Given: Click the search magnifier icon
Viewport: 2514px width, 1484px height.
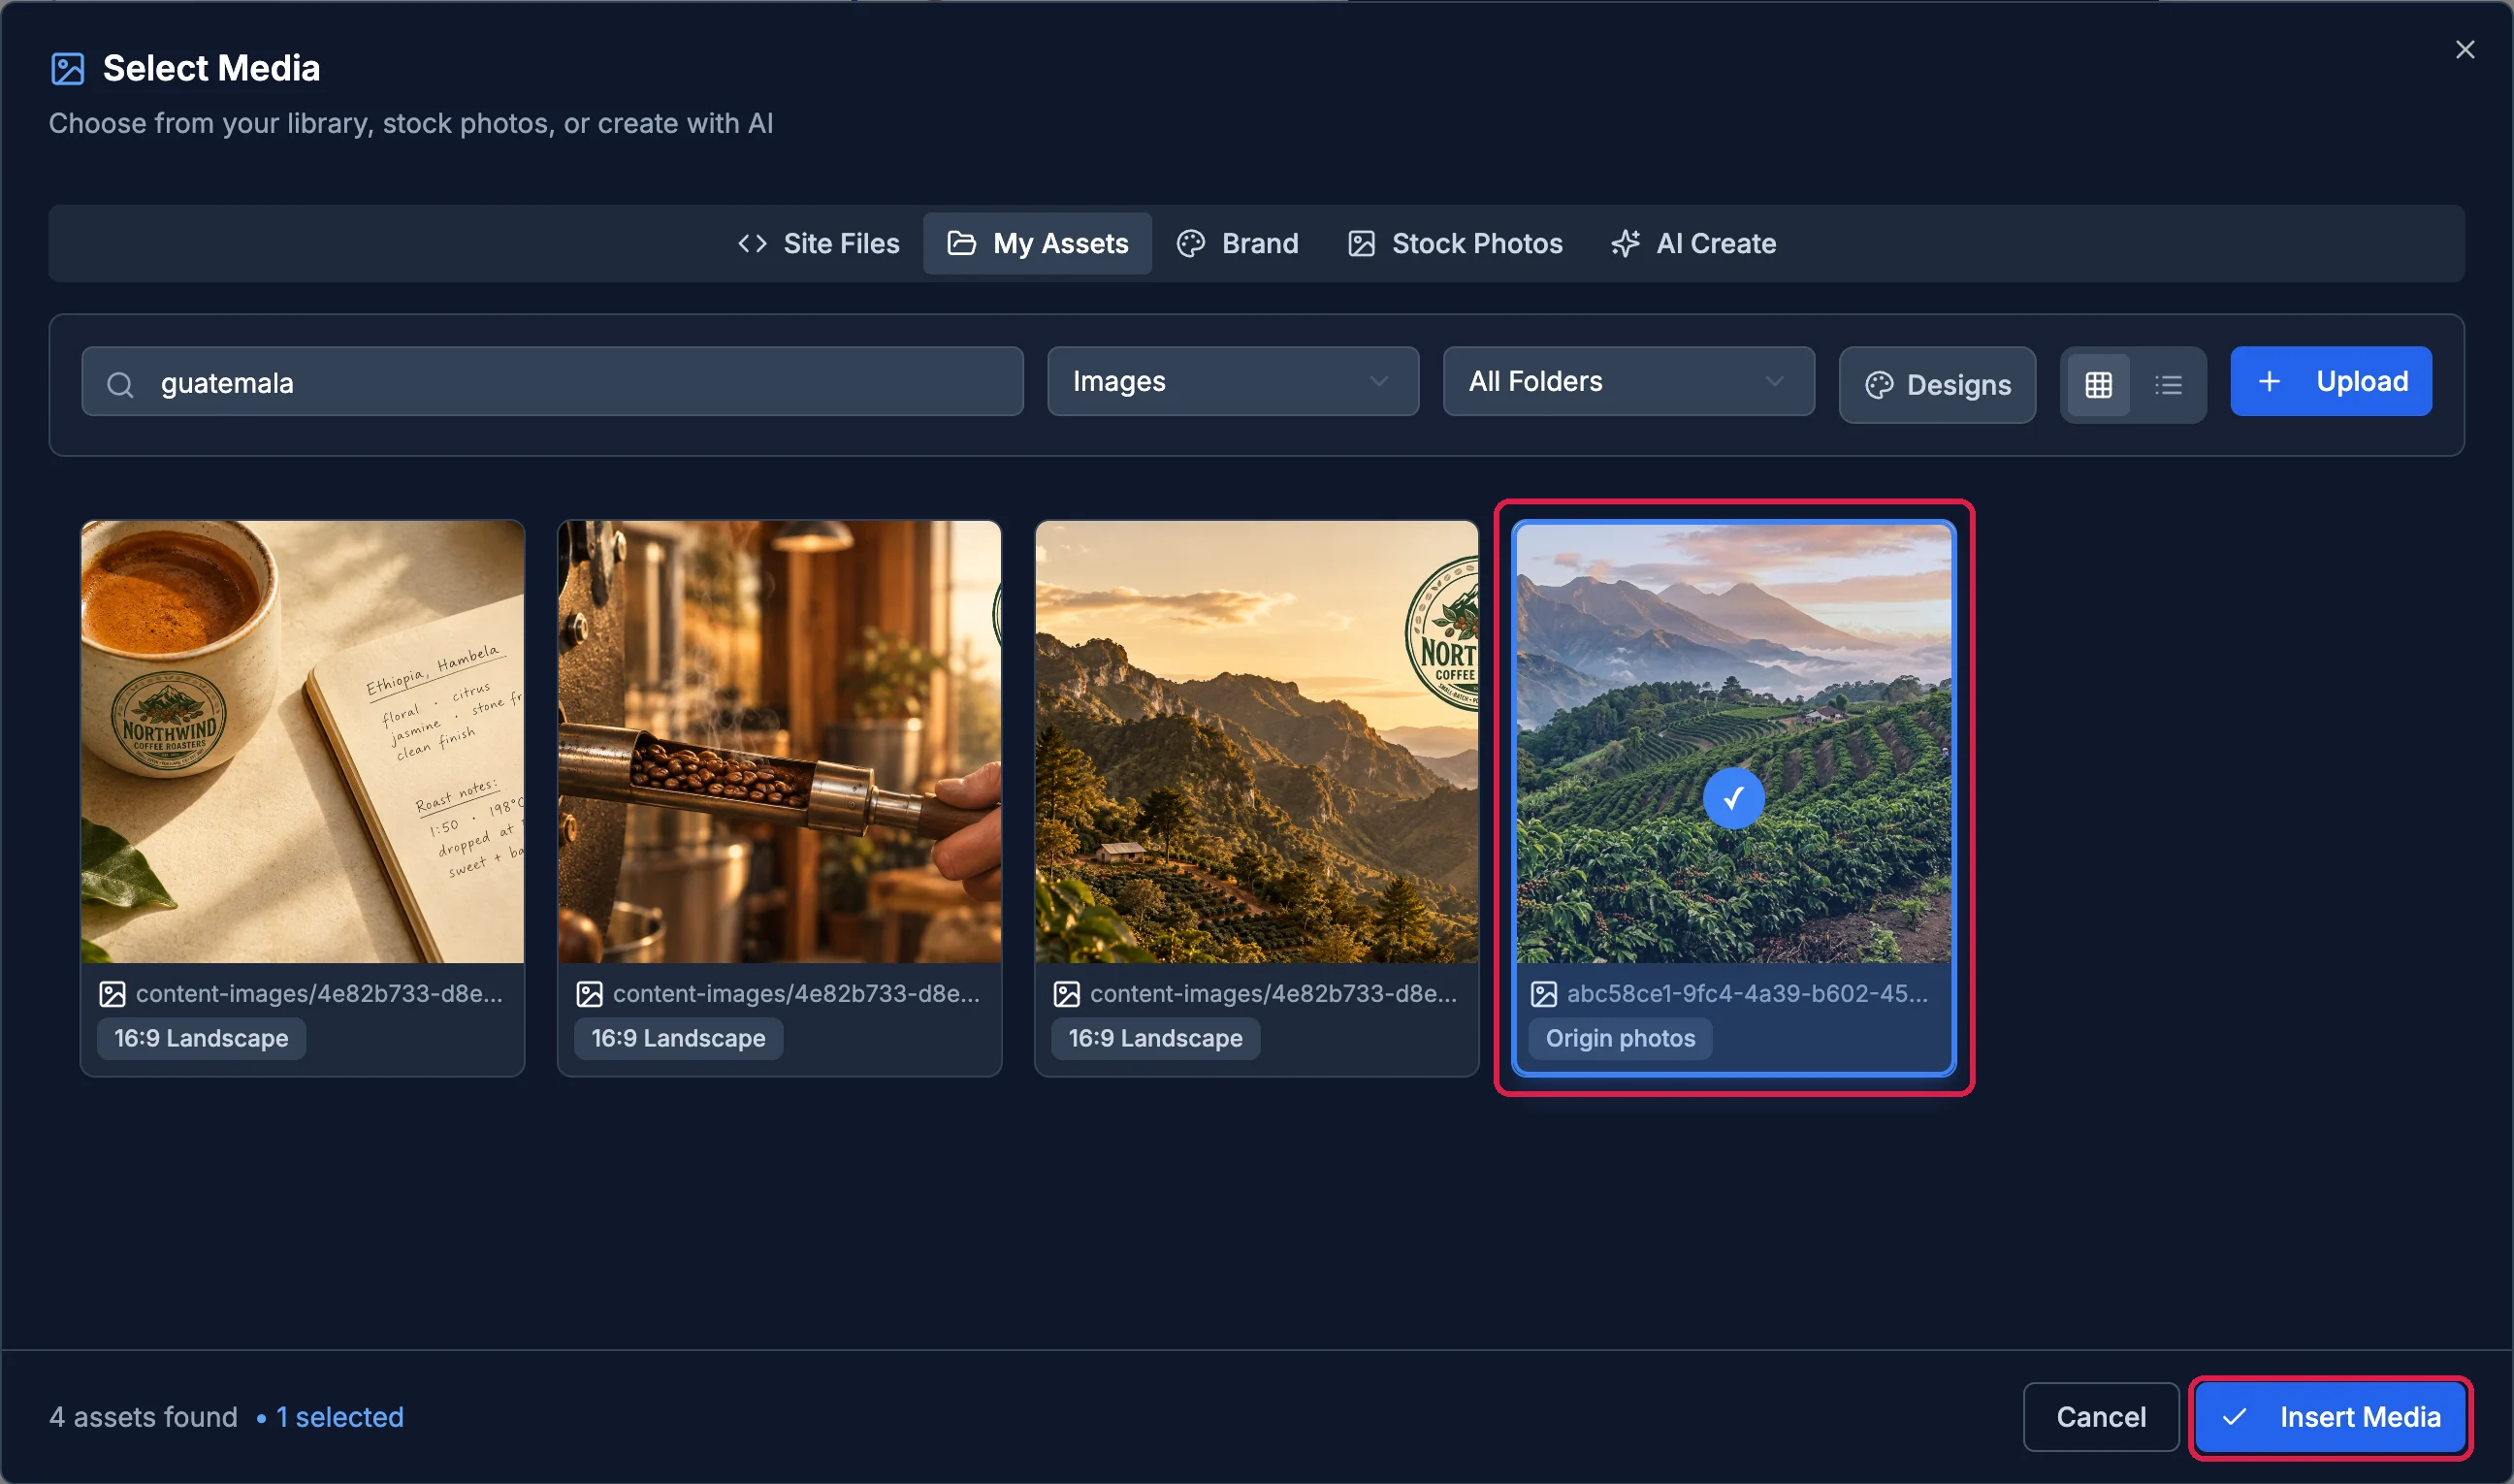Looking at the screenshot, I should pyautogui.click(x=120, y=384).
